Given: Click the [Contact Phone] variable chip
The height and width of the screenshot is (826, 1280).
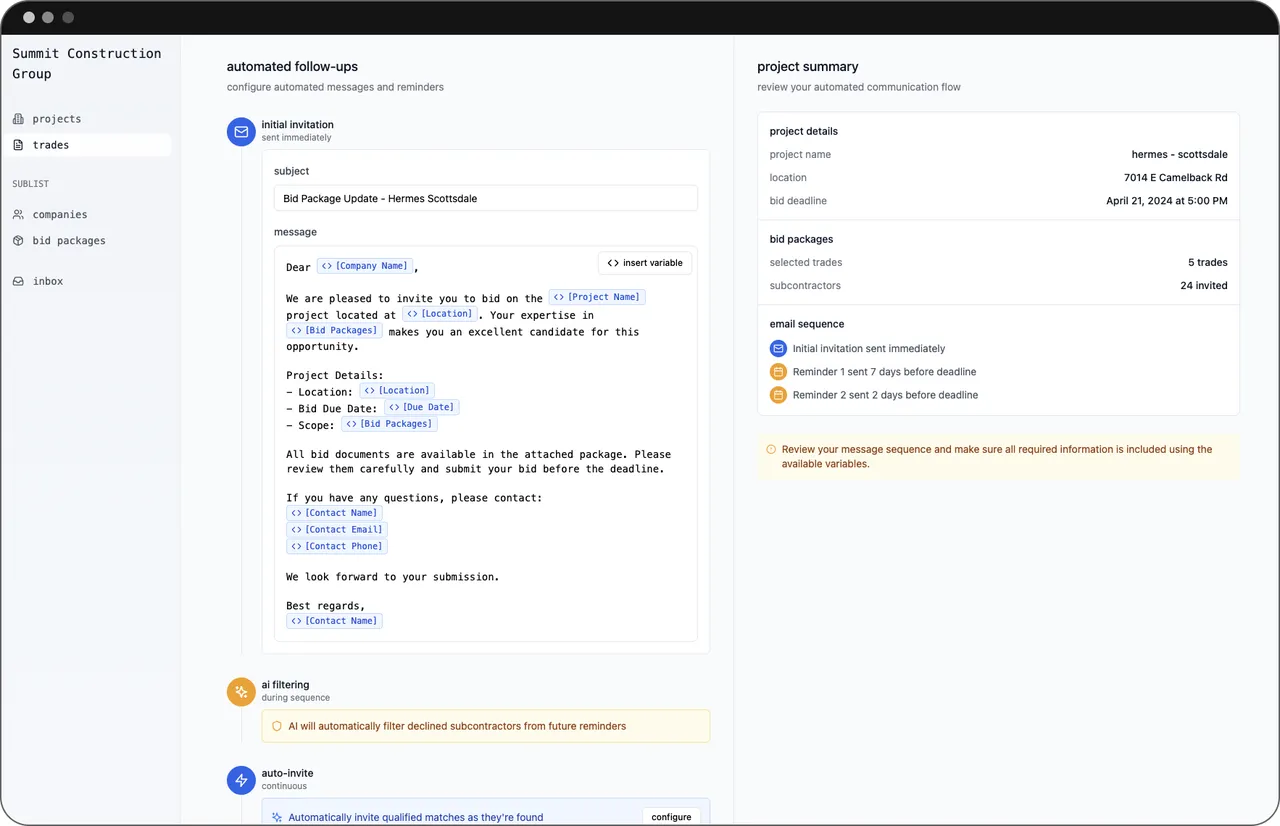Looking at the screenshot, I should (337, 546).
